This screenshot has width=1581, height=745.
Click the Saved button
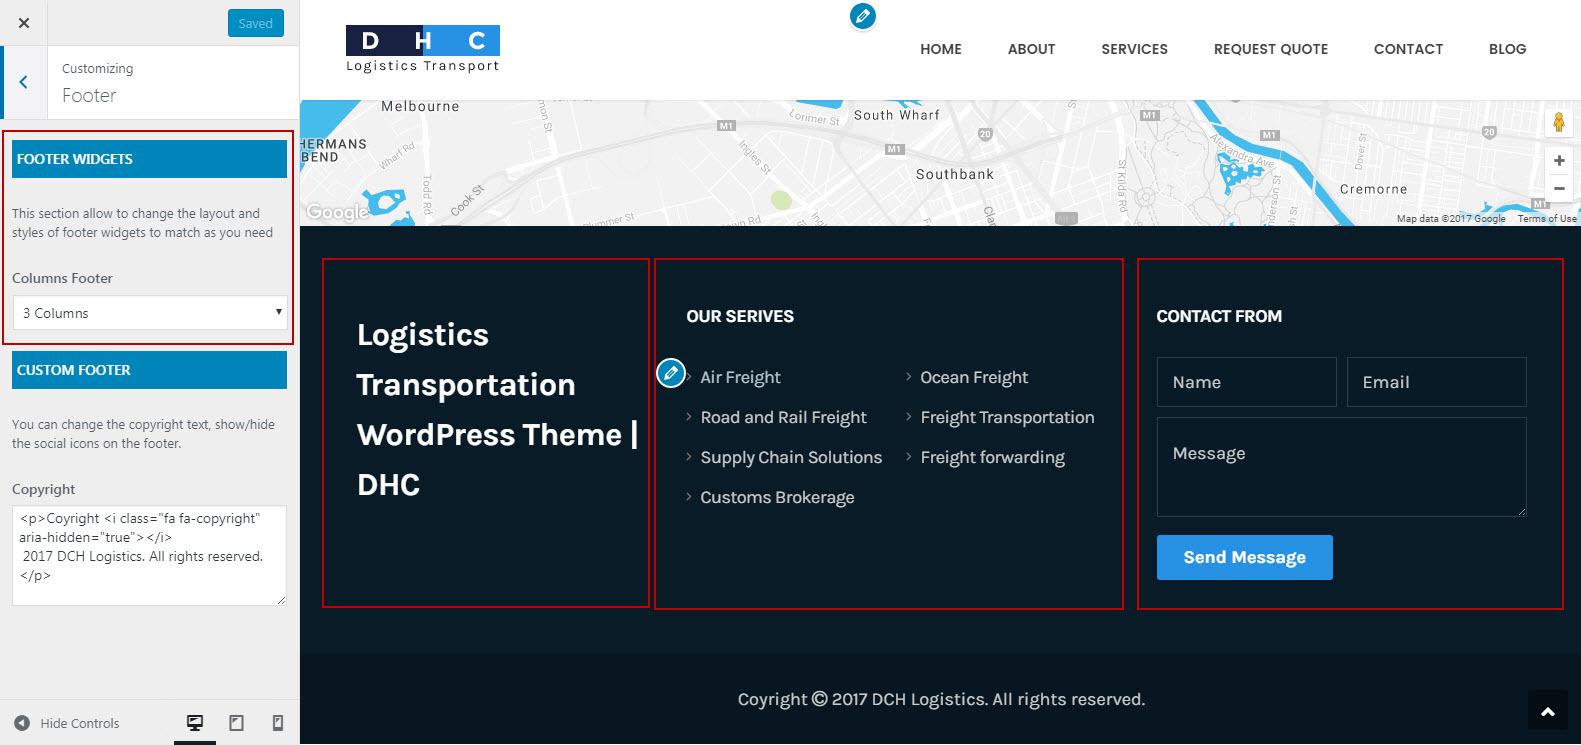pyautogui.click(x=255, y=23)
